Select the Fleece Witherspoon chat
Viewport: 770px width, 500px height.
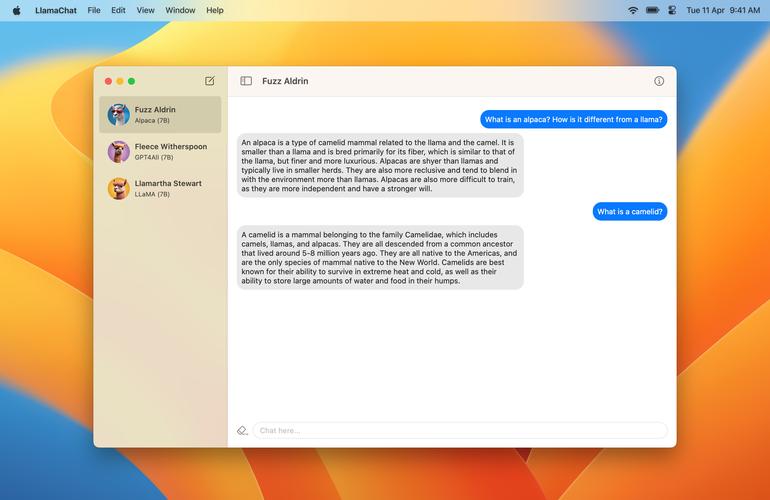[160, 152]
